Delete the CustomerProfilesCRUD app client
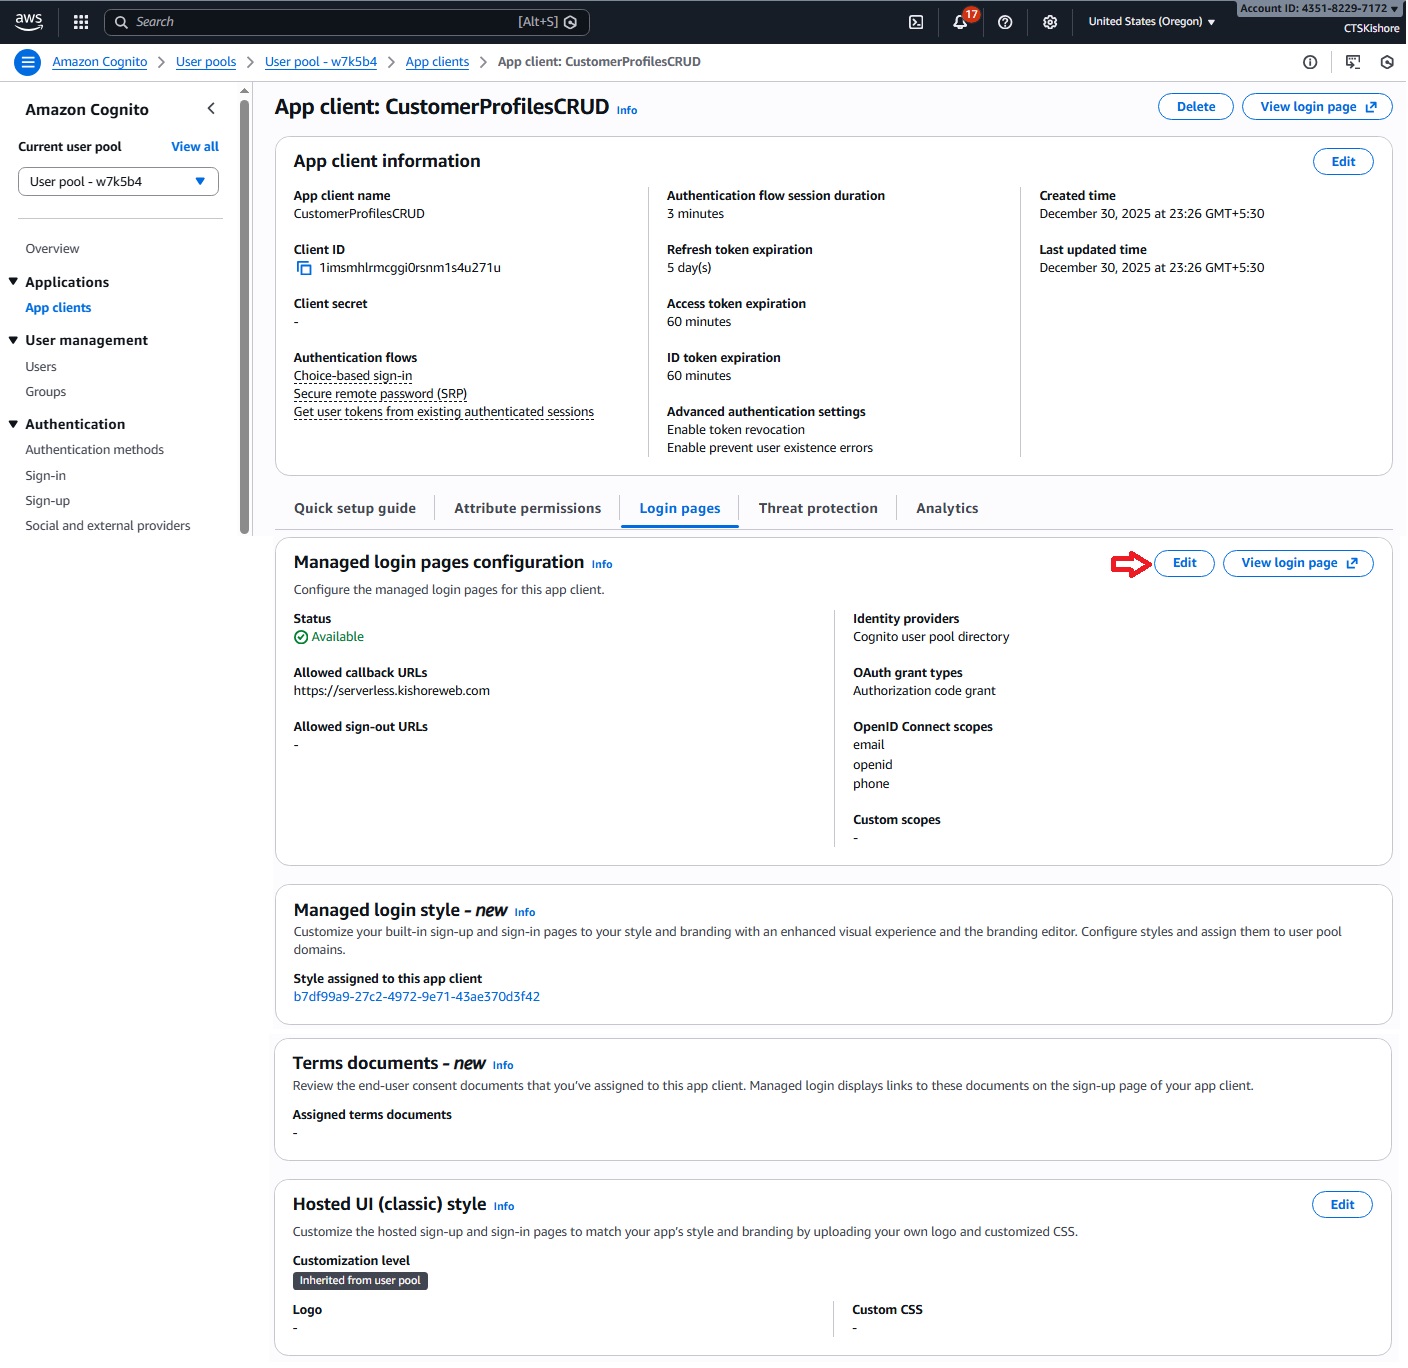Image resolution: width=1408 pixels, height=1368 pixels. pyautogui.click(x=1195, y=107)
